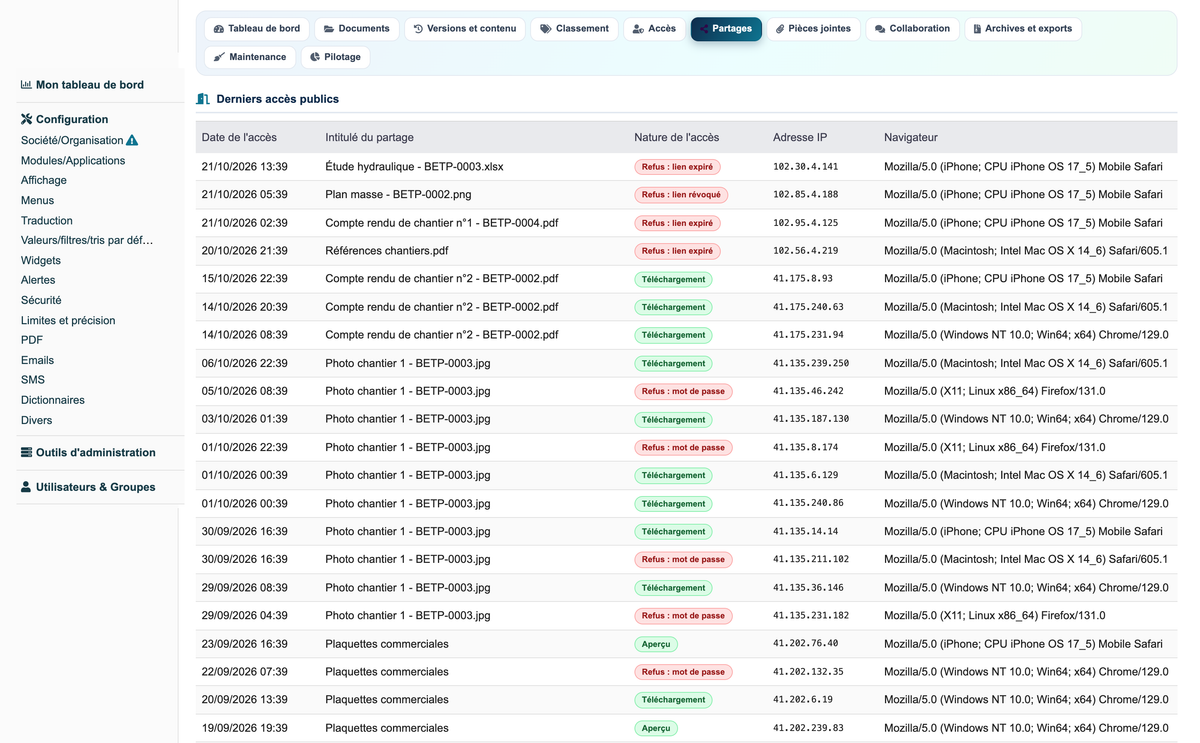Expand the Configuration section

[x=72, y=119]
